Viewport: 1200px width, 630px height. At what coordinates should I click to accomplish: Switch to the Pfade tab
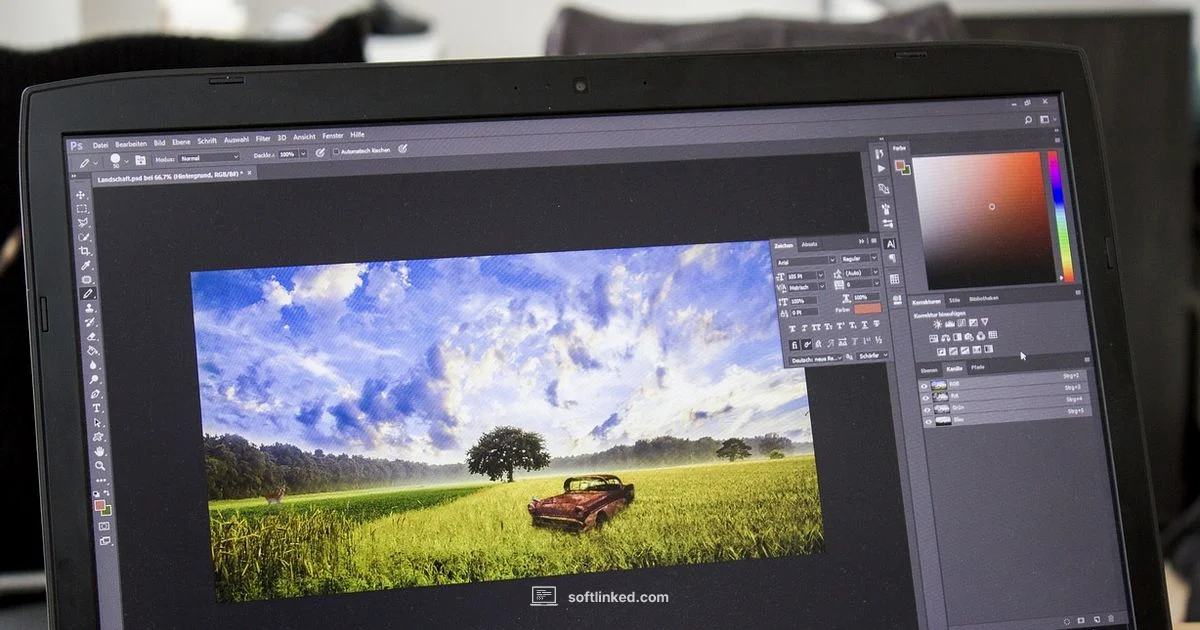pyautogui.click(x=977, y=367)
